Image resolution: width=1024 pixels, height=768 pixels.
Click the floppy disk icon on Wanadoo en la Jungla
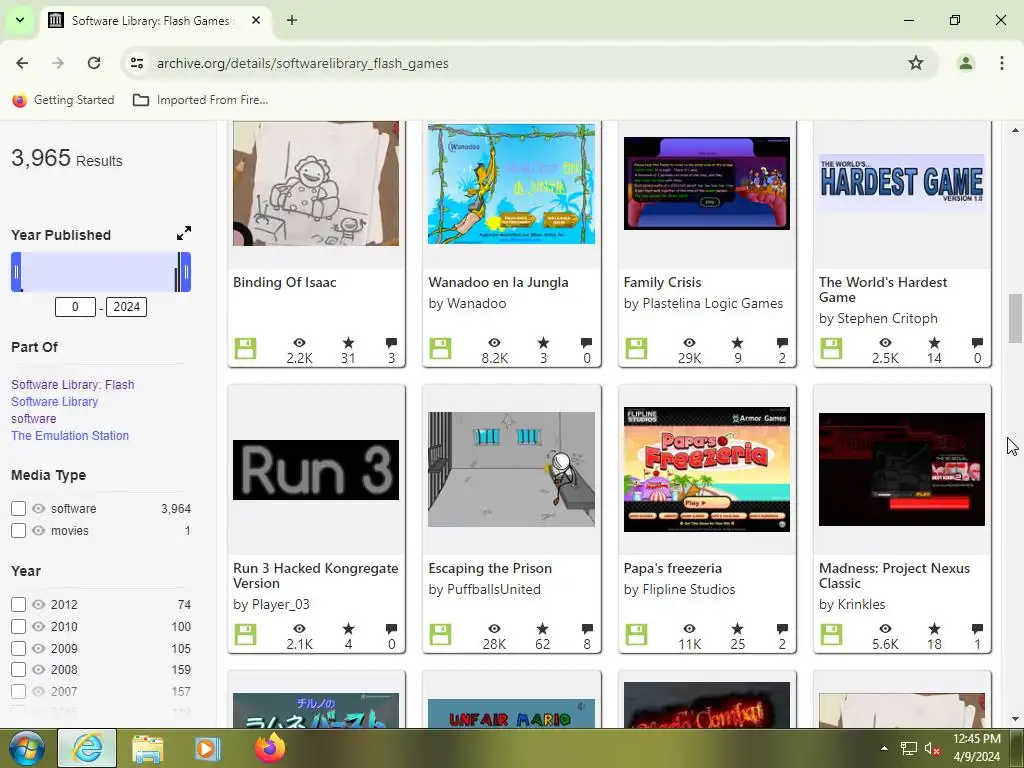[x=440, y=348]
